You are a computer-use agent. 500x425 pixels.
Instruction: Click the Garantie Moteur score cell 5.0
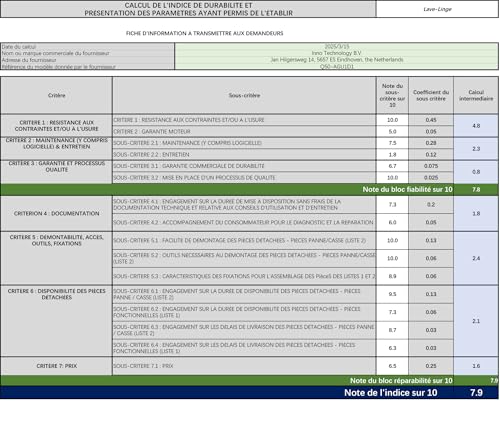click(x=392, y=131)
